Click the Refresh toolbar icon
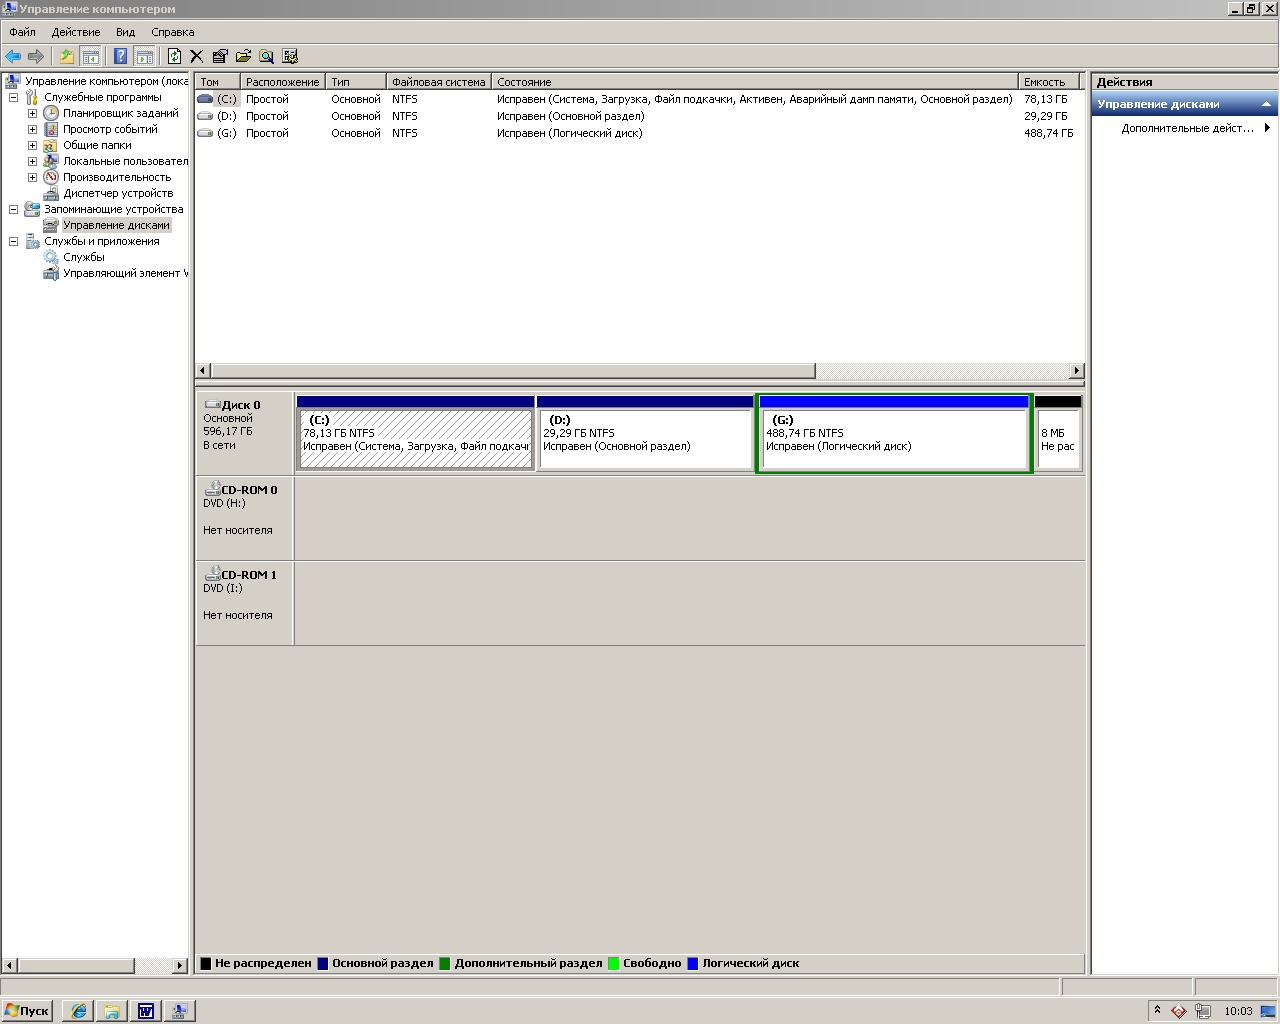 click(x=174, y=57)
